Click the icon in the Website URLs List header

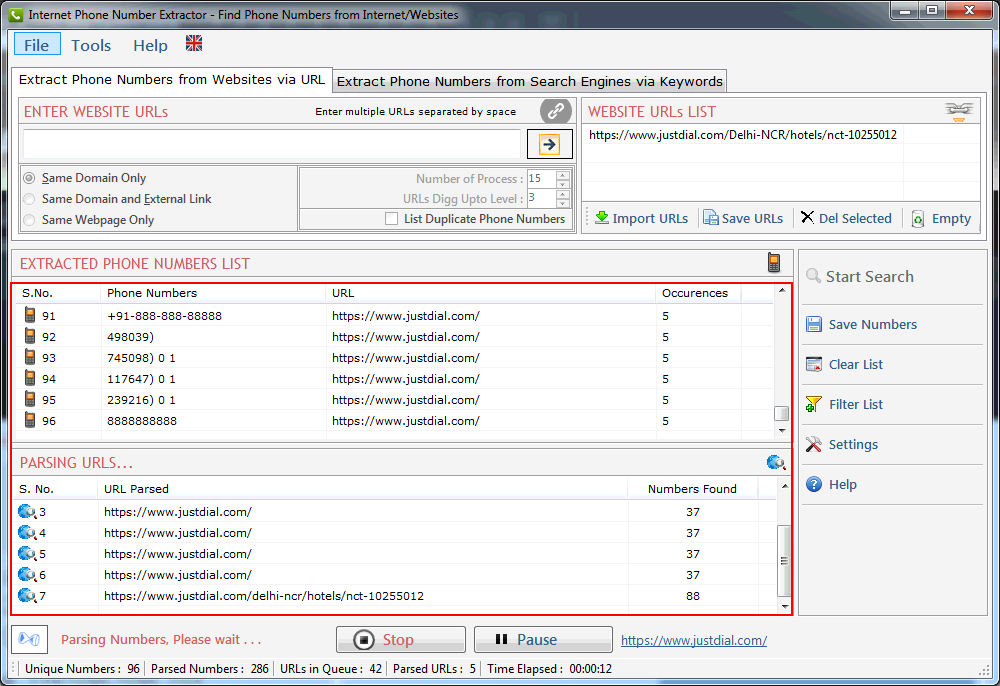[959, 111]
